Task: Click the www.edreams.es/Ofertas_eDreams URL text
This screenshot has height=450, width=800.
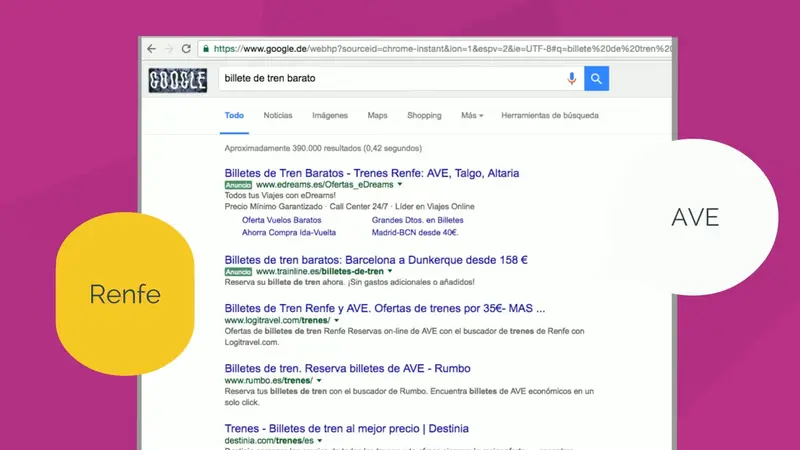Action: [324, 184]
